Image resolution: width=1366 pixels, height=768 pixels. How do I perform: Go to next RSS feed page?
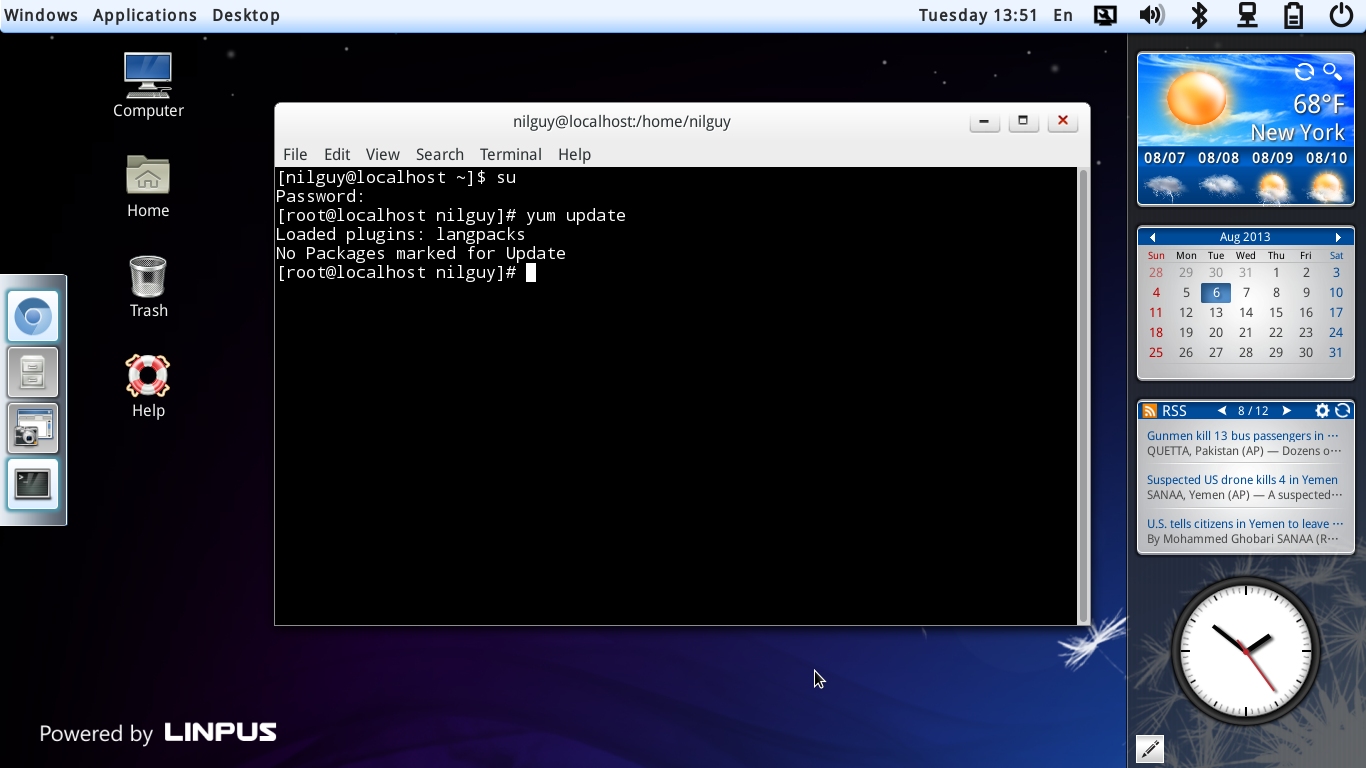click(1286, 410)
